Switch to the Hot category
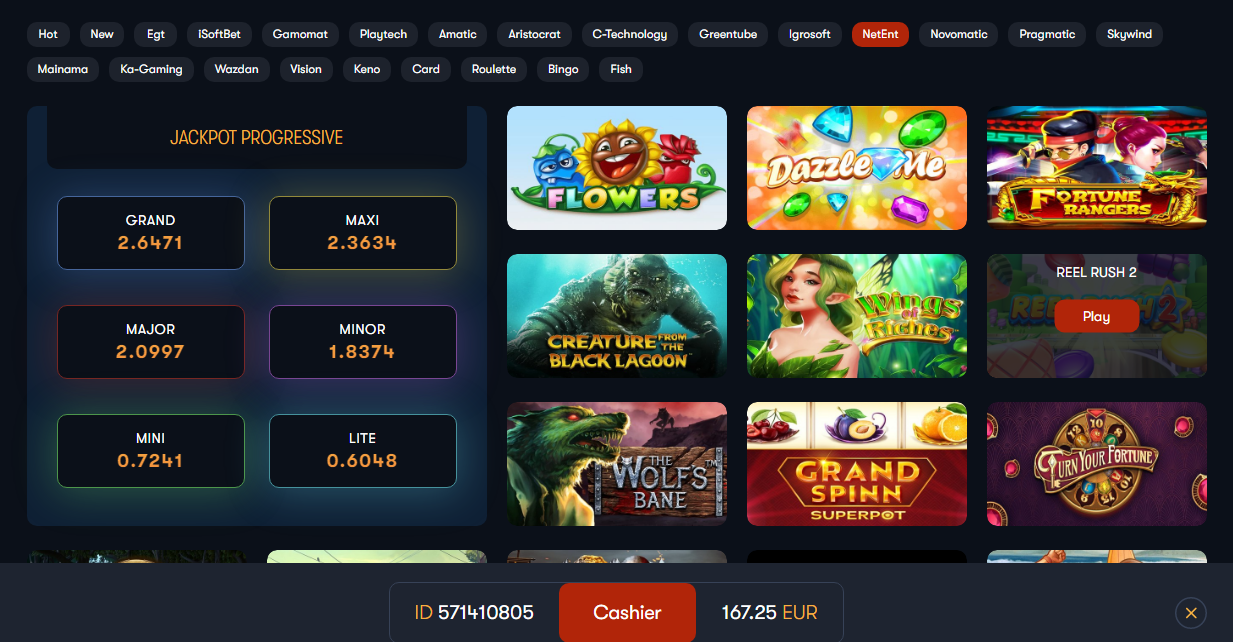This screenshot has width=1233, height=642. (48, 34)
